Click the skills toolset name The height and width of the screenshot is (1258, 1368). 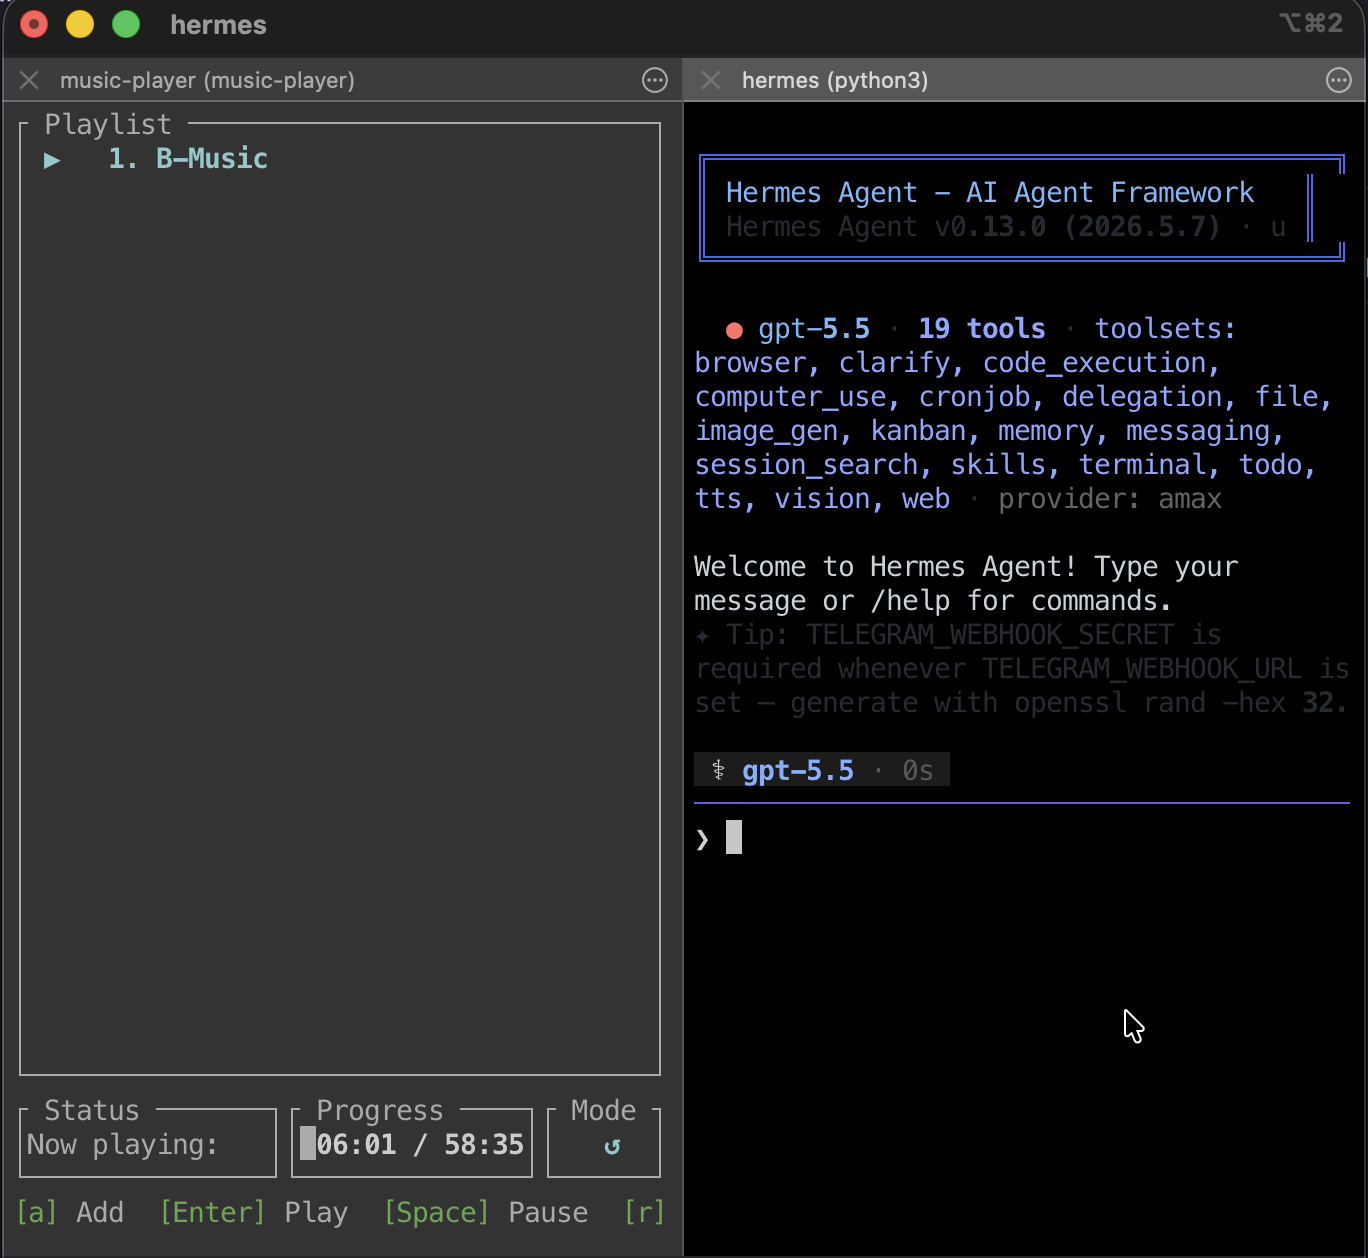tap(998, 465)
